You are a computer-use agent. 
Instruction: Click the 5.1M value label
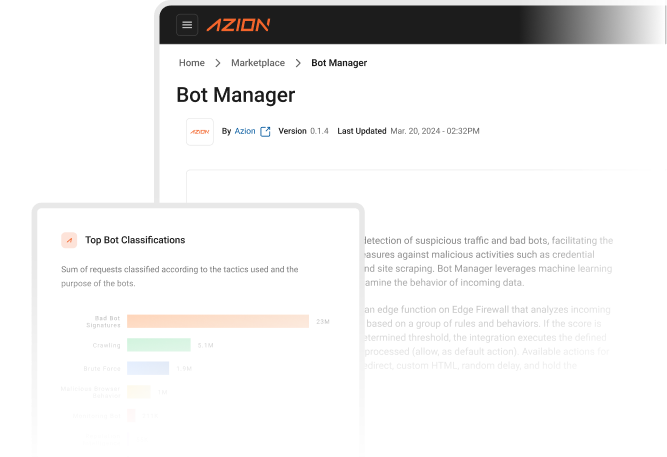(205, 345)
